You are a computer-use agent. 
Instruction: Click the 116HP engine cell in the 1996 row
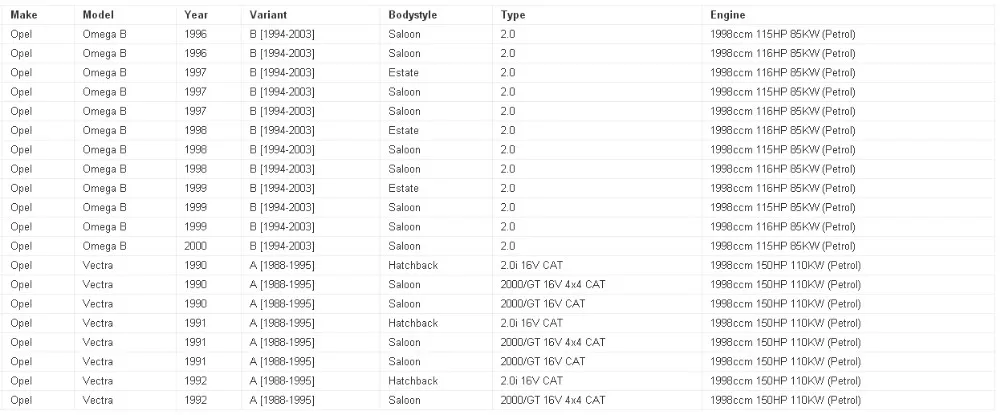tap(782, 54)
